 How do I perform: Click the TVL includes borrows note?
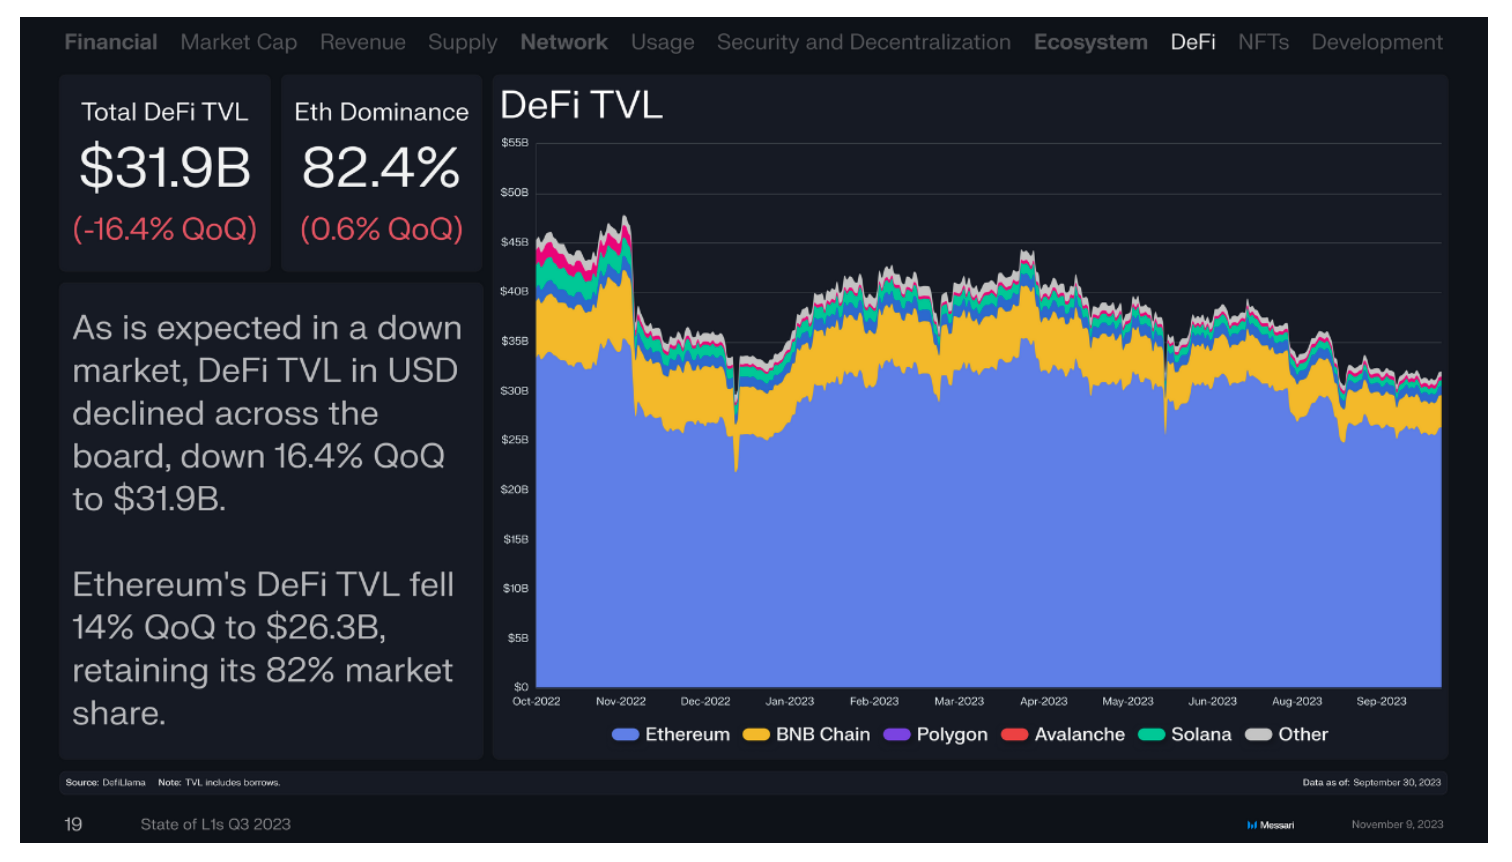(219, 783)
